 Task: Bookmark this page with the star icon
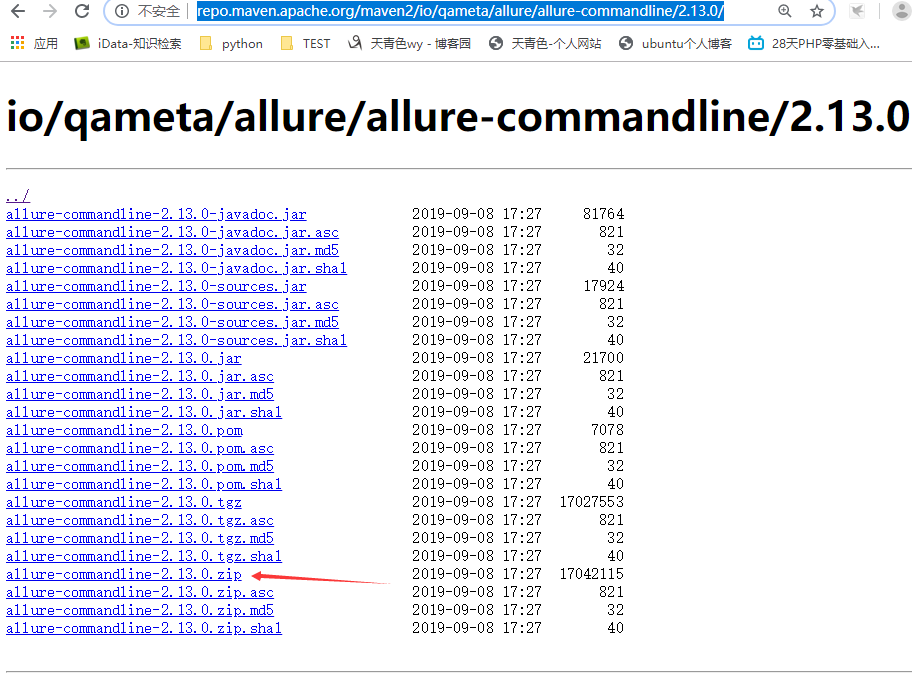tap(817, 11)
